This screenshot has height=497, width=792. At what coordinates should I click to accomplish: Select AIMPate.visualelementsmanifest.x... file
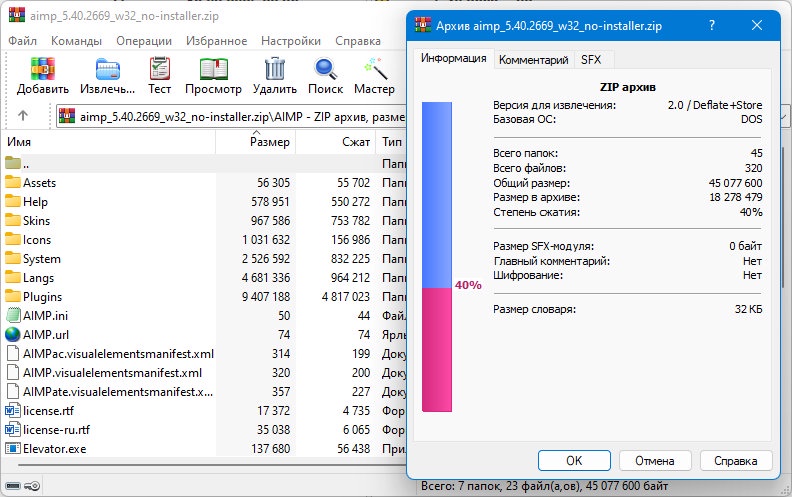118,392
